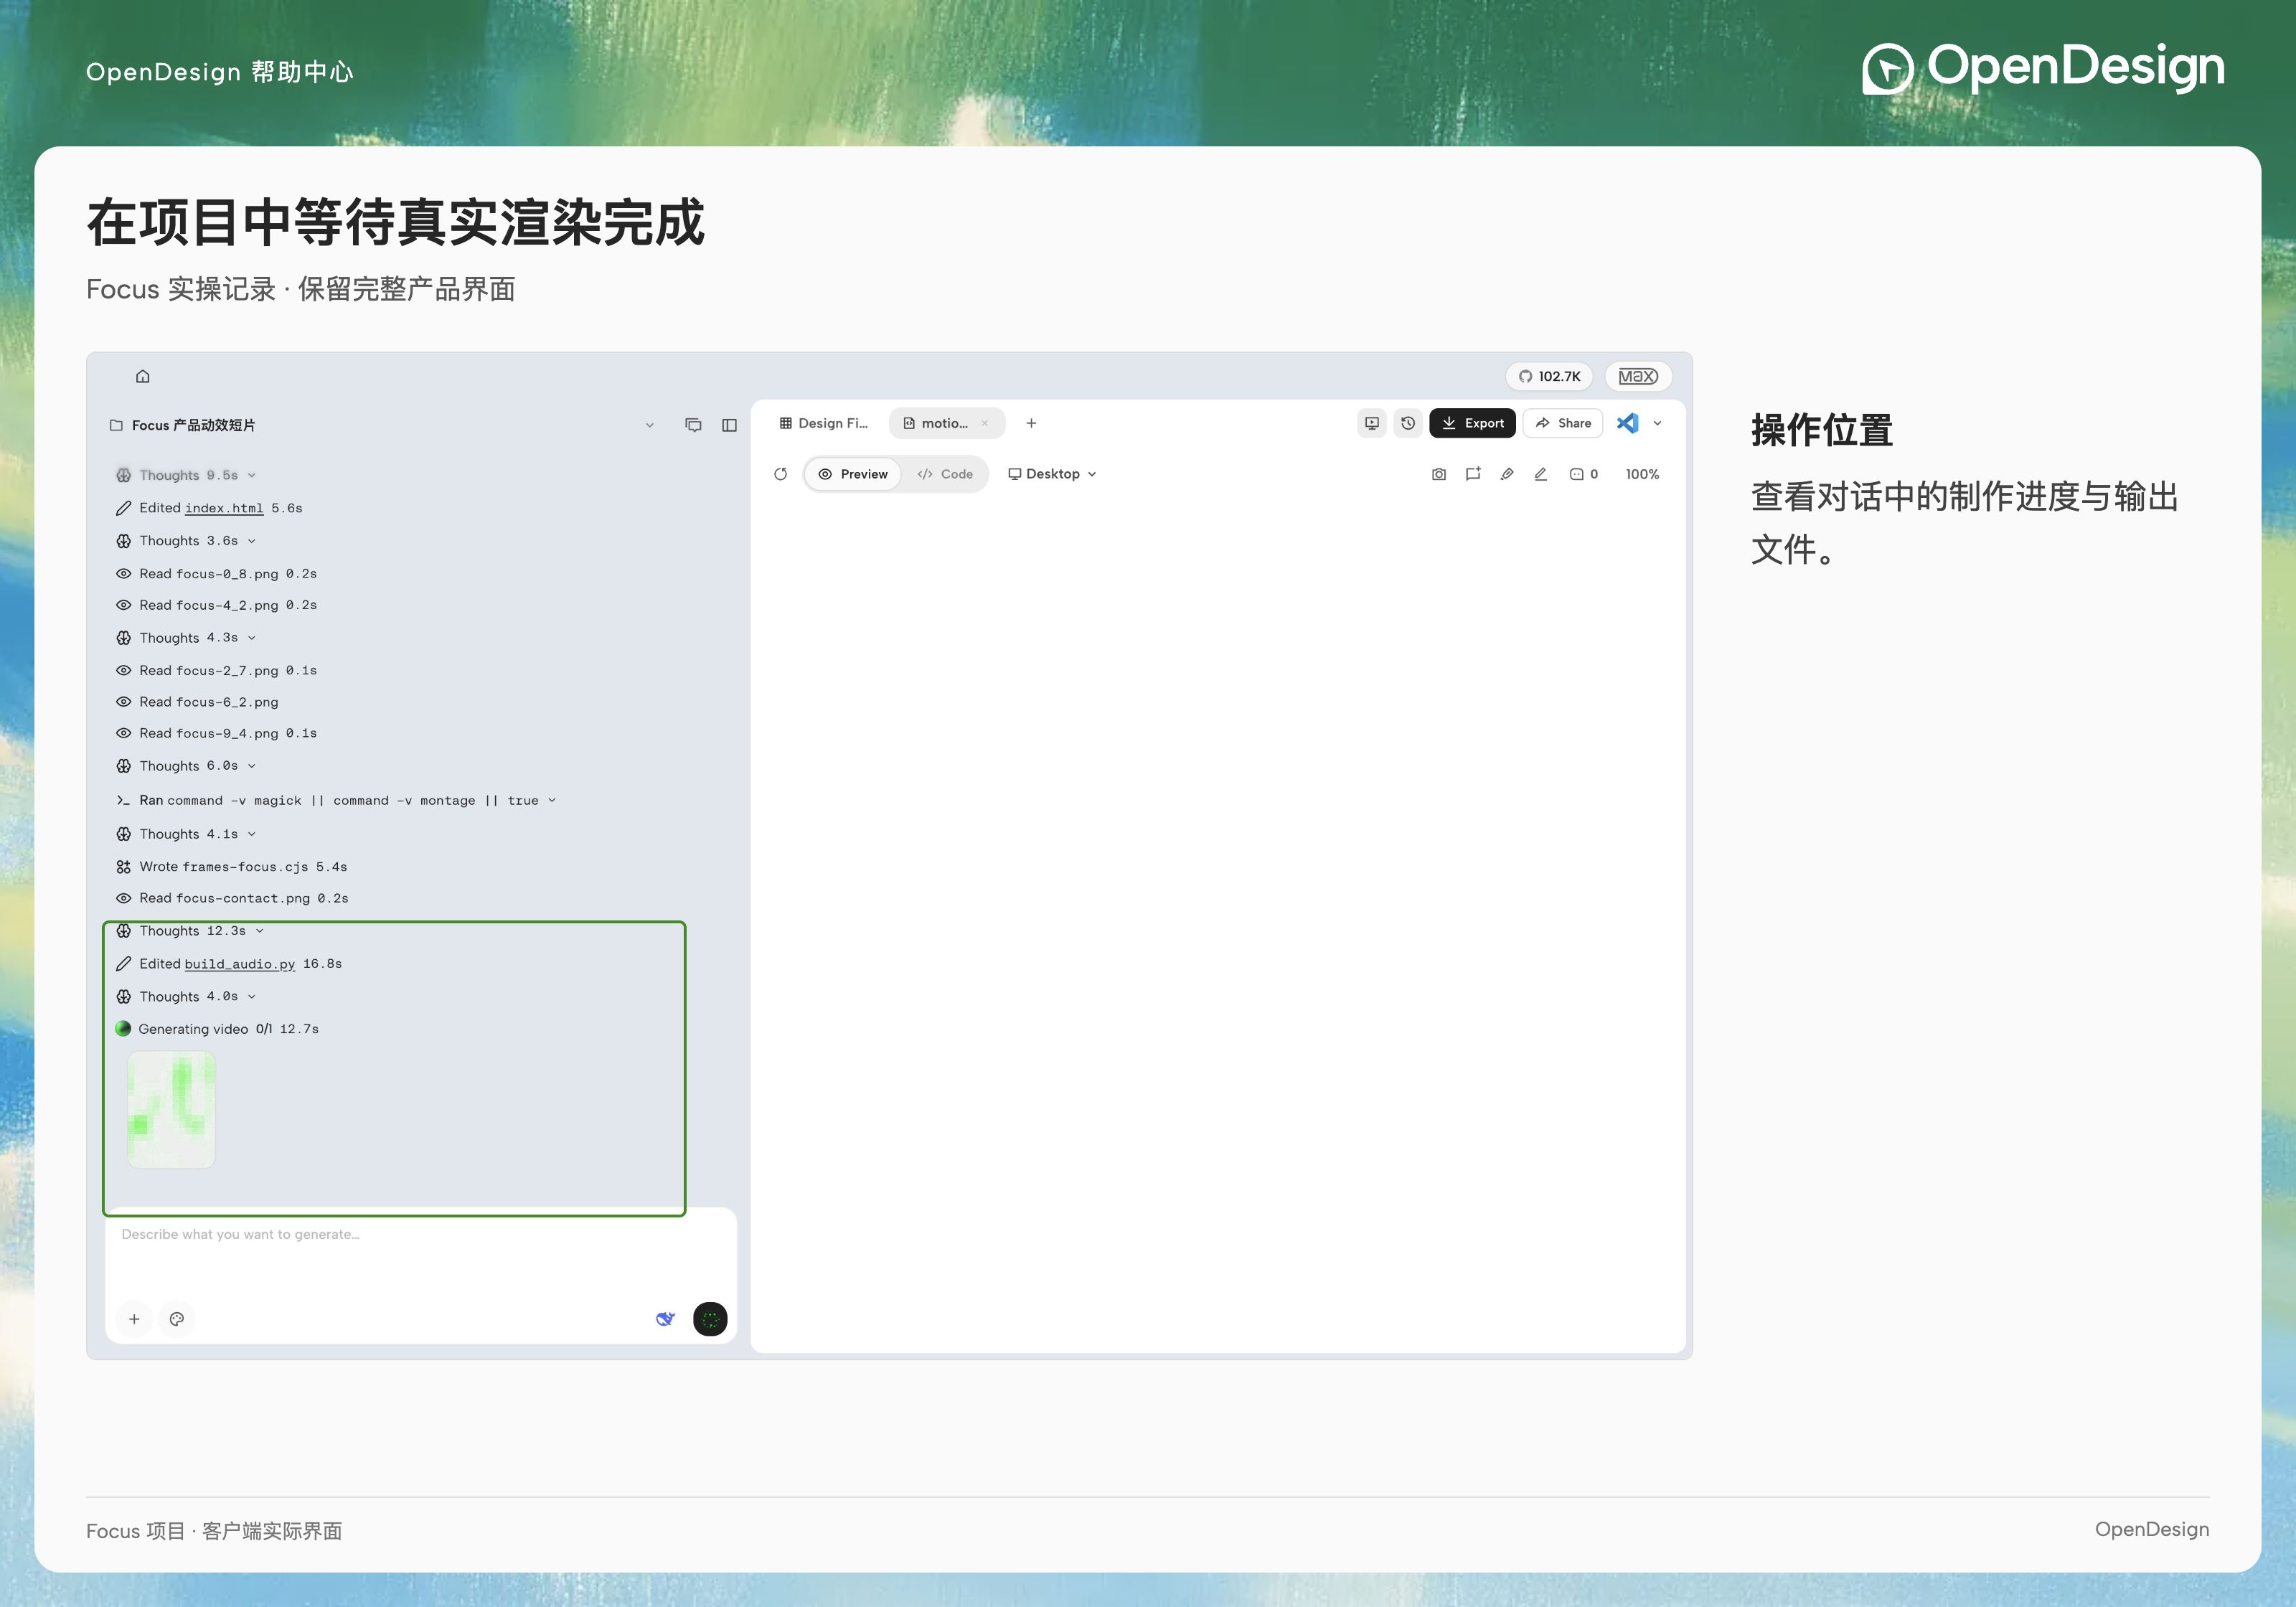Click Generating video 0/1 progress row
Image resolution: width=2296 pixels, height=1607 pixels.
click(217, 1029)
